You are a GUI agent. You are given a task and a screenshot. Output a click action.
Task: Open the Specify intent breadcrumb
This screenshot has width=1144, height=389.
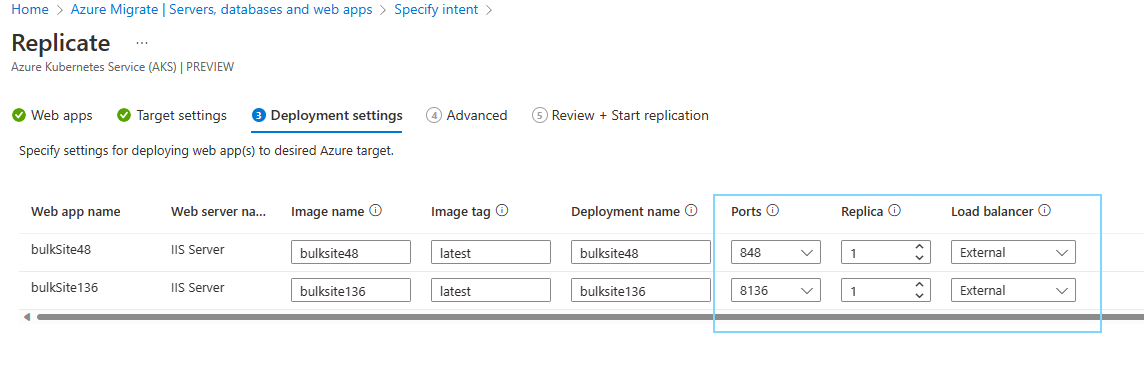[436, 10]
